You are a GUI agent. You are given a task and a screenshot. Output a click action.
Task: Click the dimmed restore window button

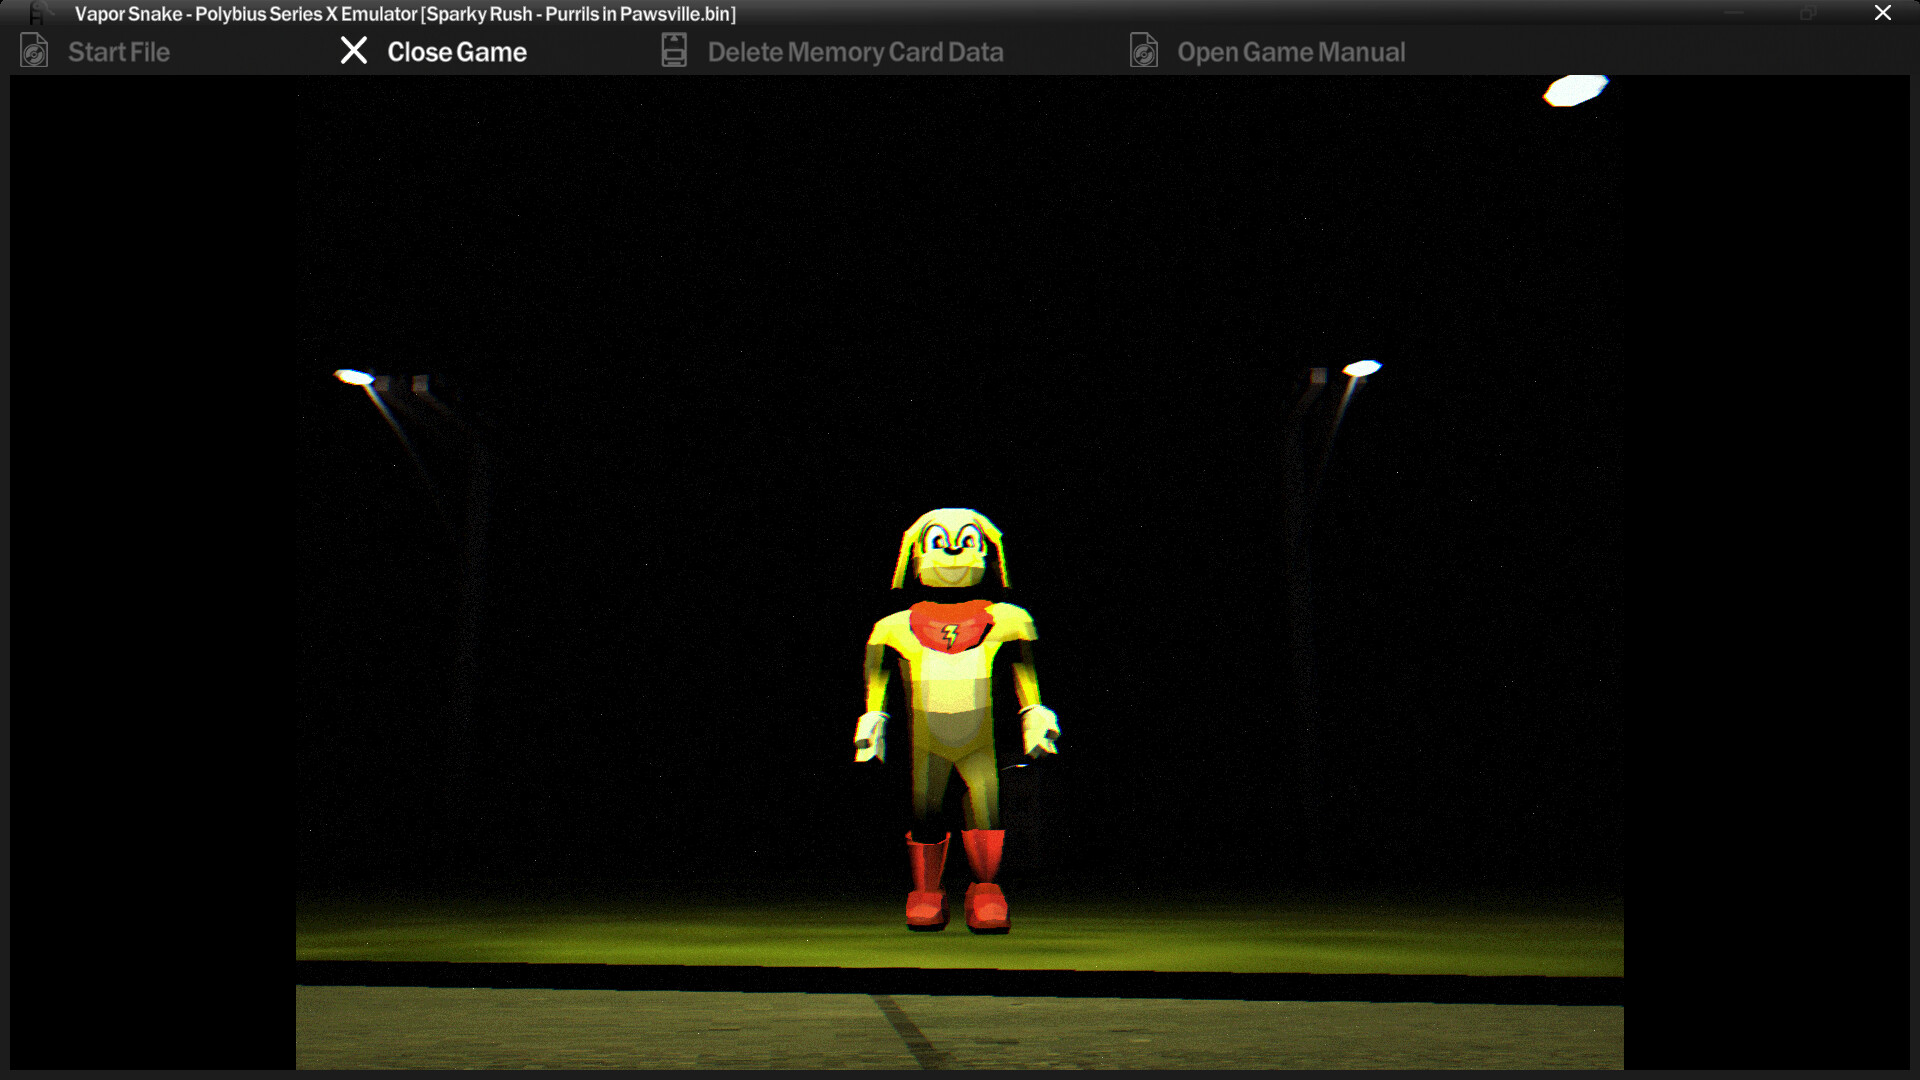(1808, 13)
